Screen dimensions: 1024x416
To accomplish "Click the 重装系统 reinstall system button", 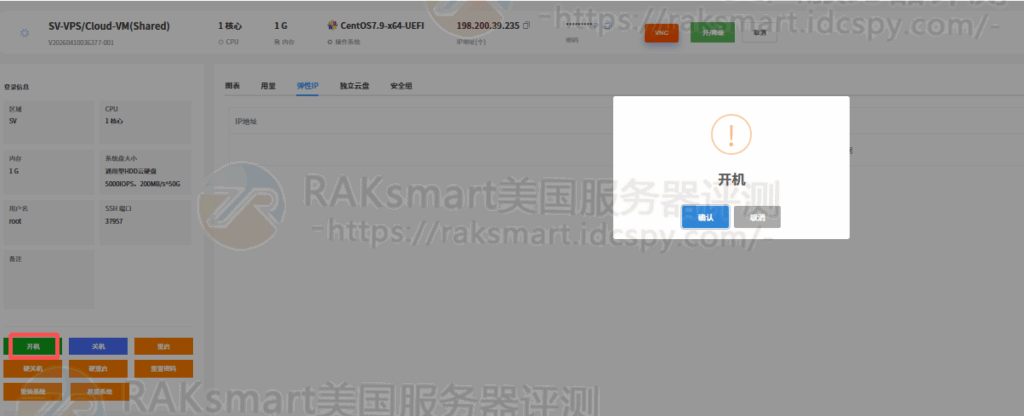I will (33, 391).
